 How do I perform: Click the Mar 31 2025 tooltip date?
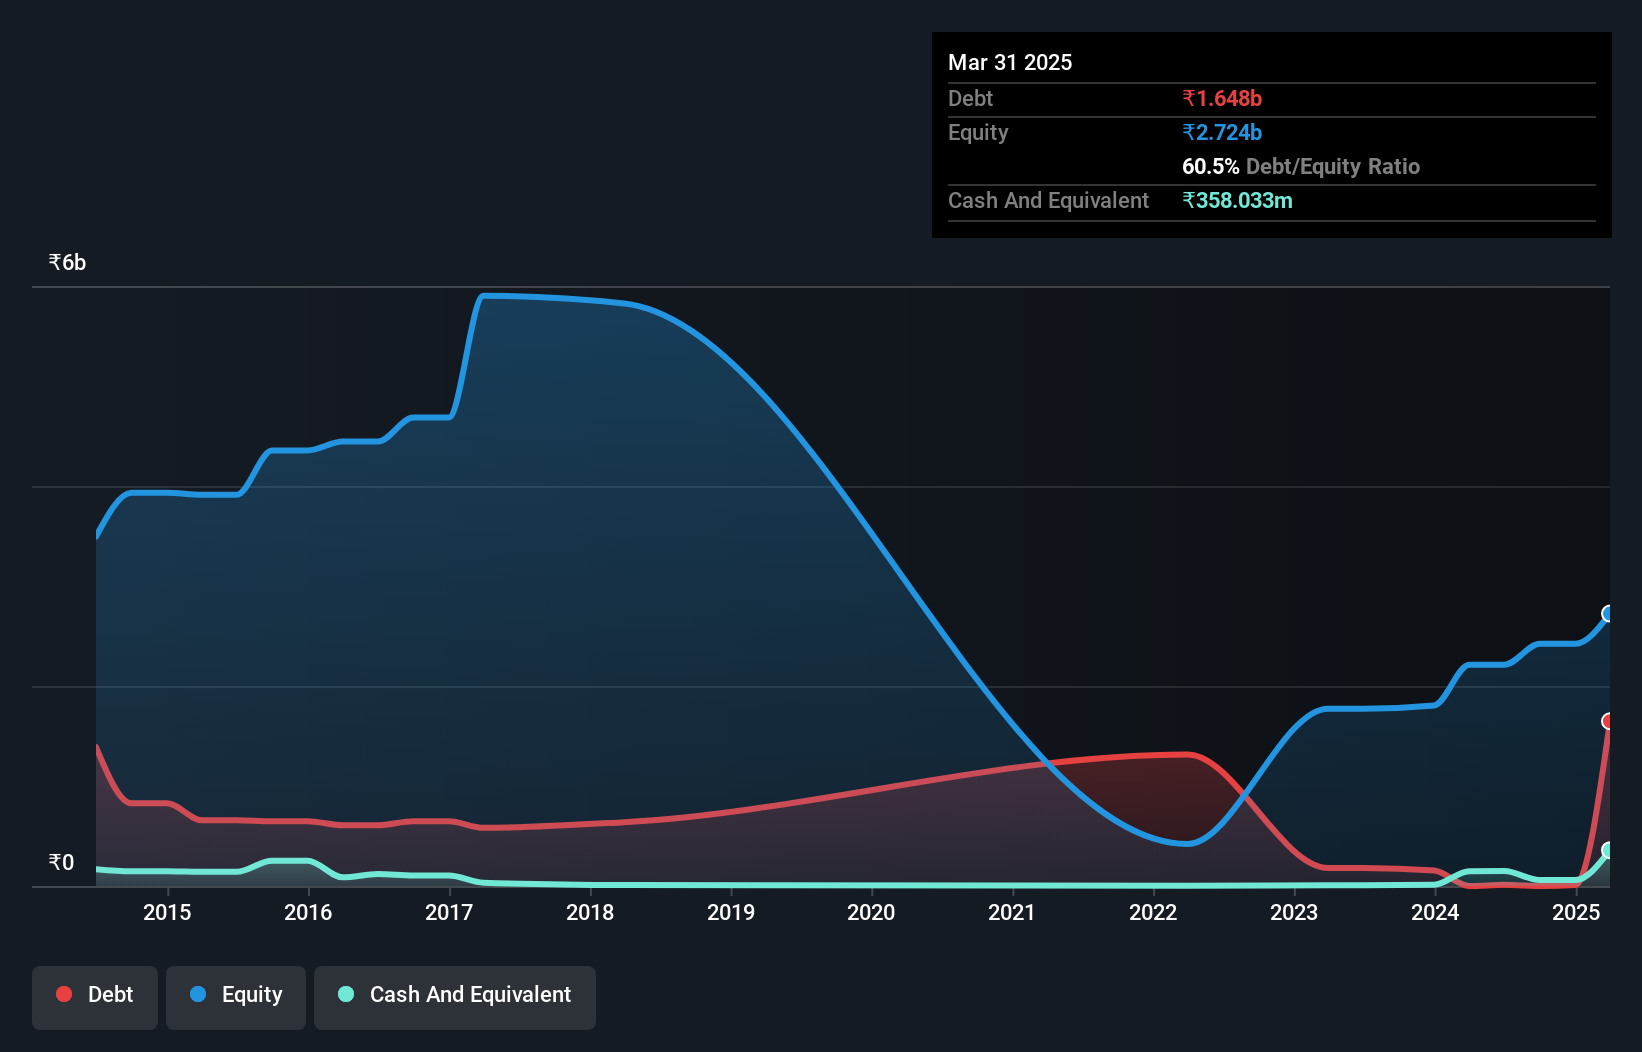1010,62
